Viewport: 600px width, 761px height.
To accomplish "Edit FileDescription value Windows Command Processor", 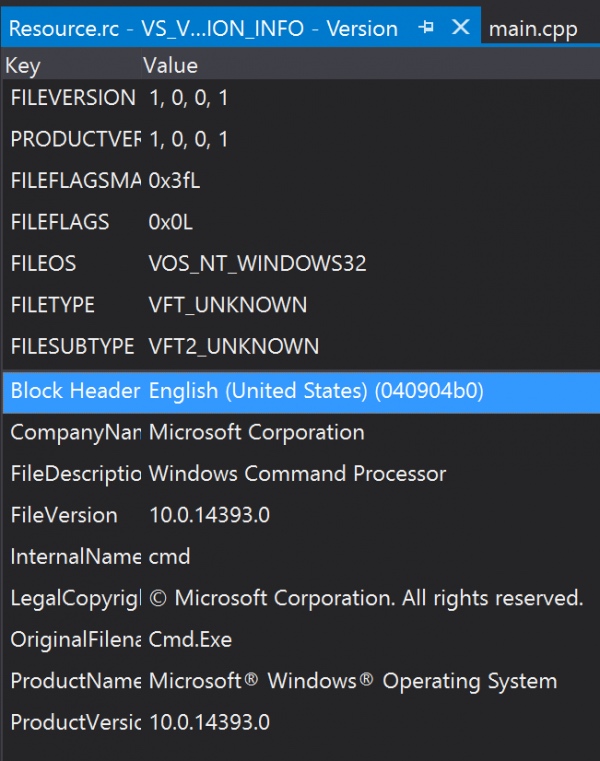I will coord(297,474).
